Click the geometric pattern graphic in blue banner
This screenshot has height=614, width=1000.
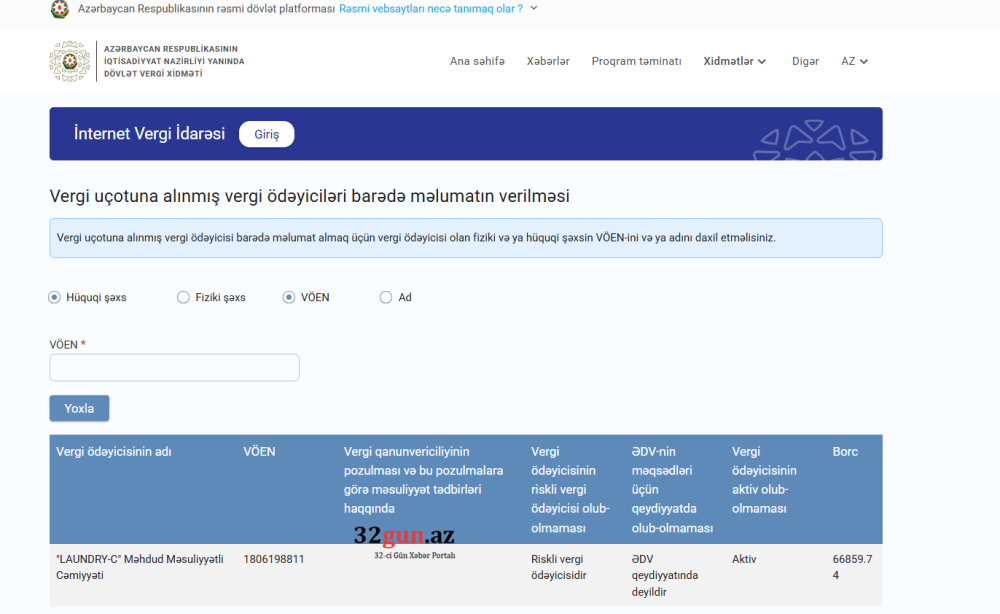[x=817, y=140]
